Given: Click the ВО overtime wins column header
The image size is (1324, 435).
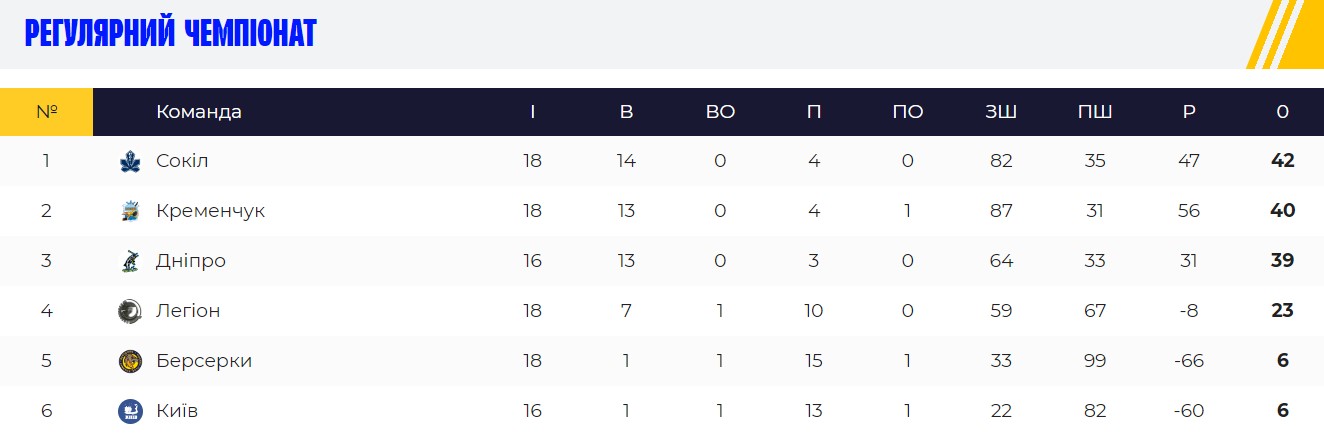Looking at the screenshot, I should (720, 112).
